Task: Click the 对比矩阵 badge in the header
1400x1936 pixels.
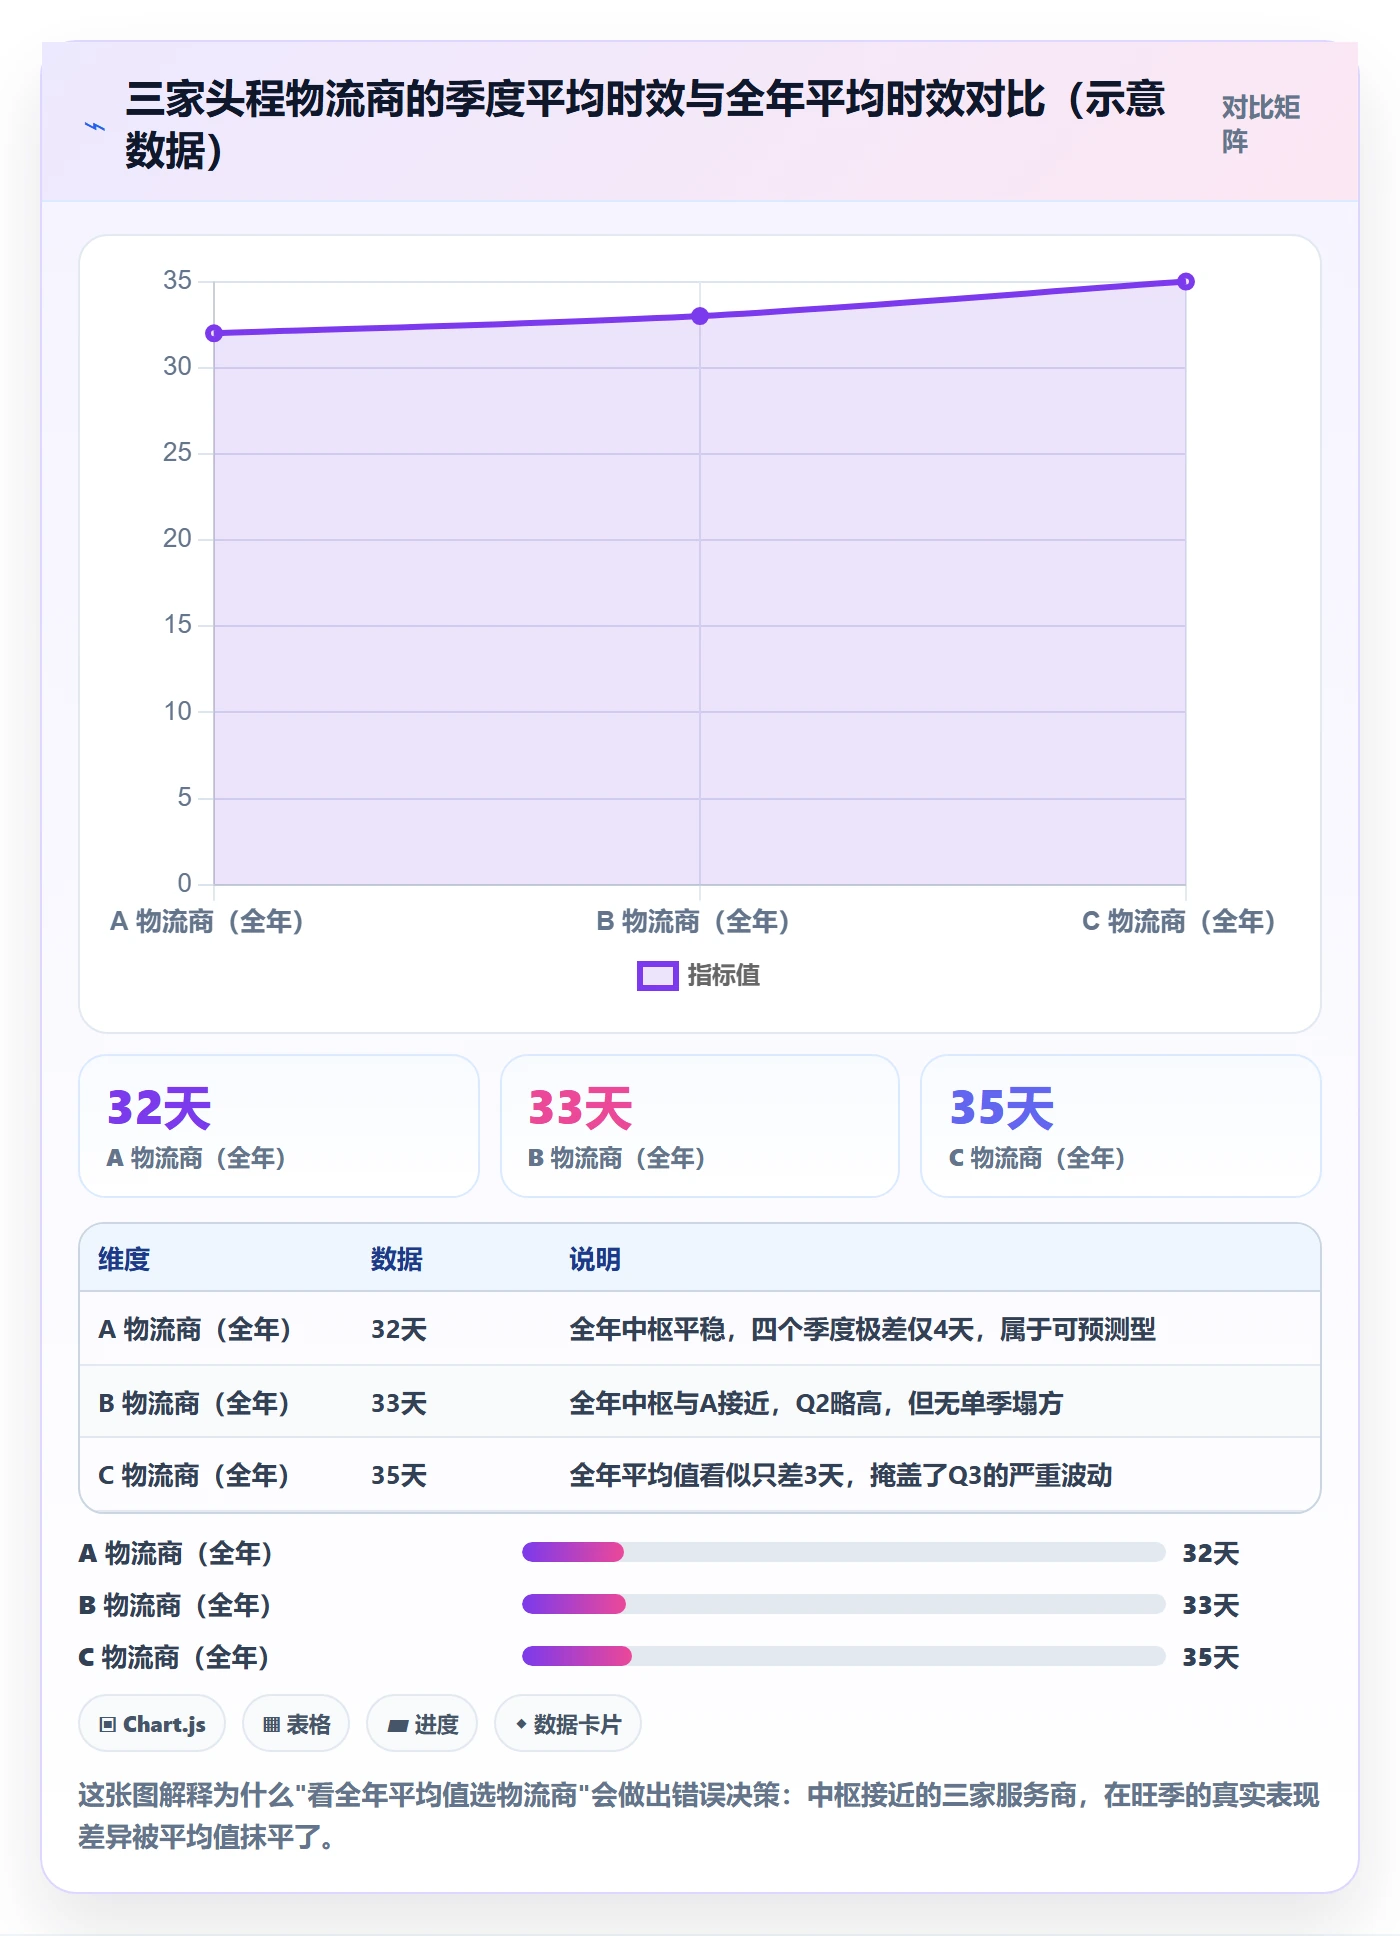Action: tap(1260, 124)
